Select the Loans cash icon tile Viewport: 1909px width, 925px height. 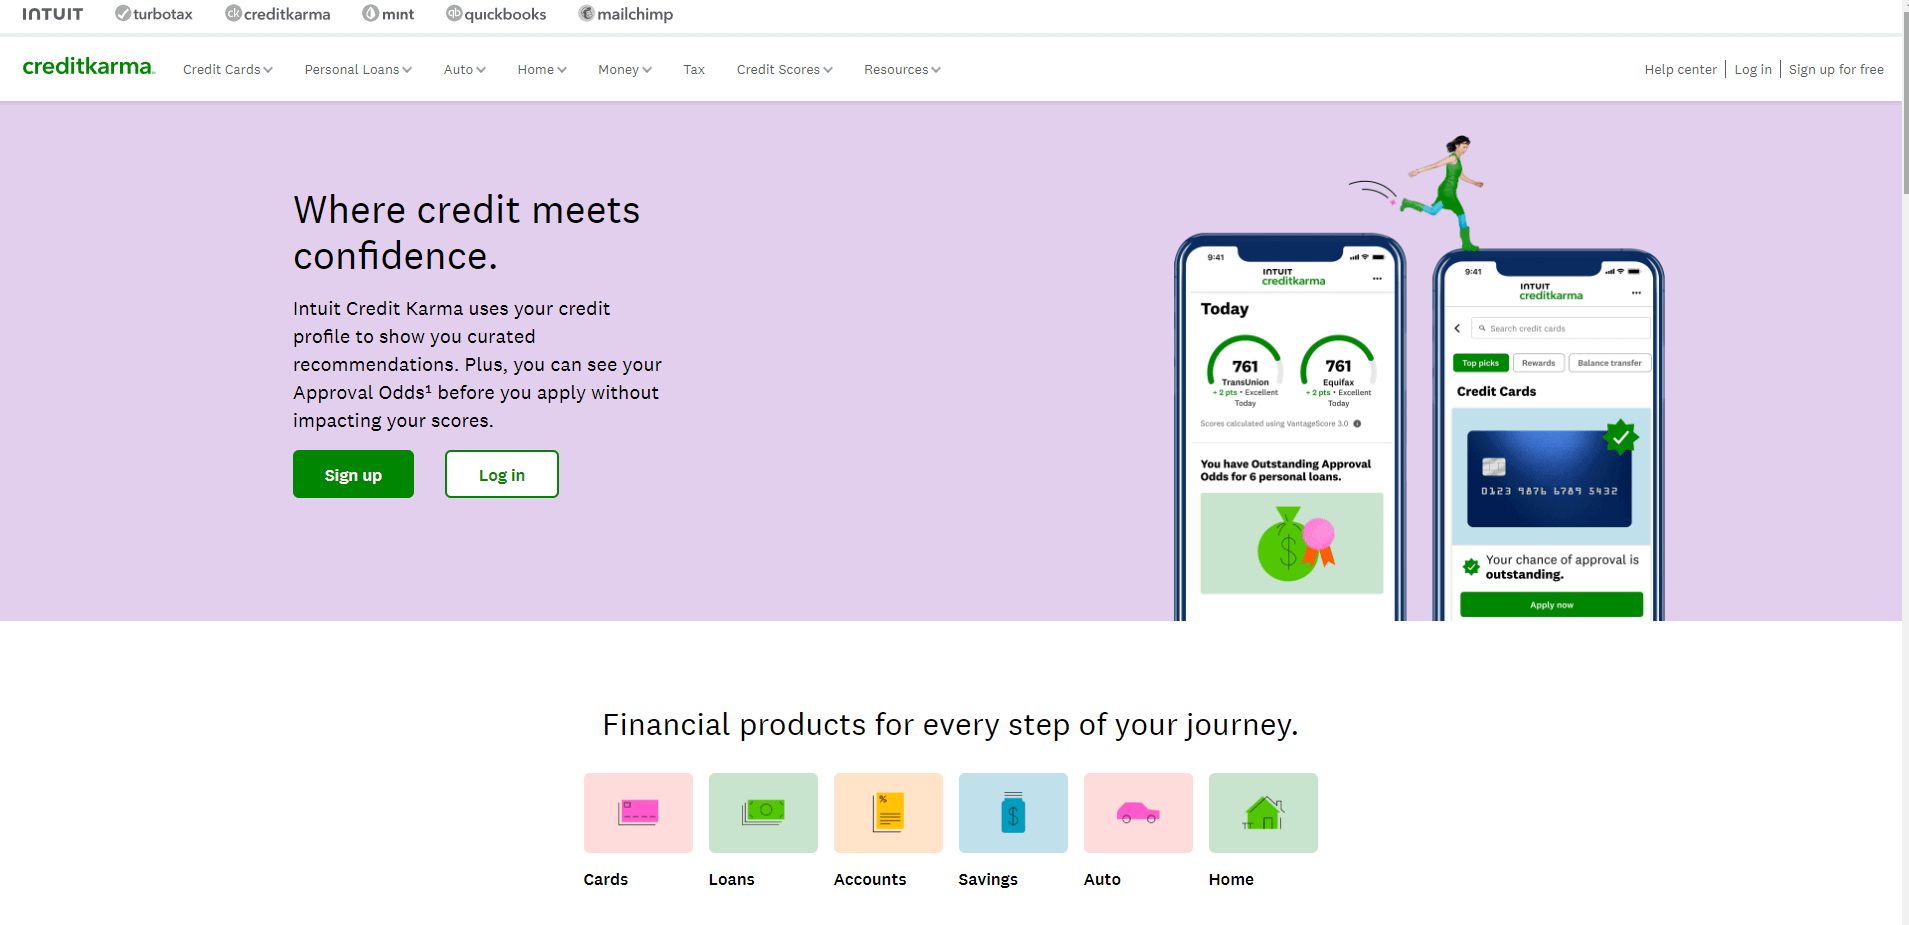[763, 812]
